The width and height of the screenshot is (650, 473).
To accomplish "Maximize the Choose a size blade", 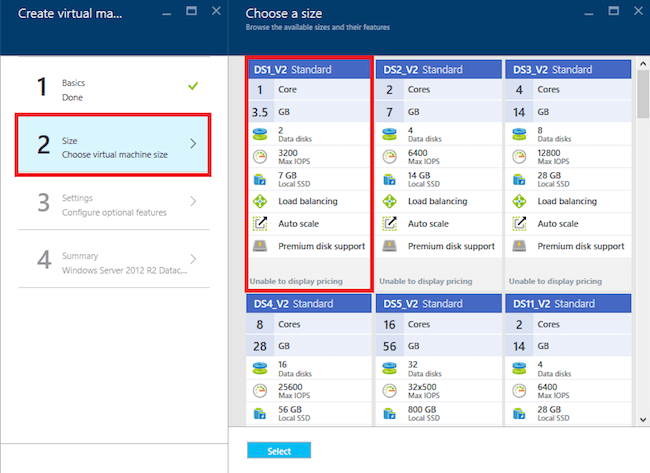I will click(x=614, y=11).
